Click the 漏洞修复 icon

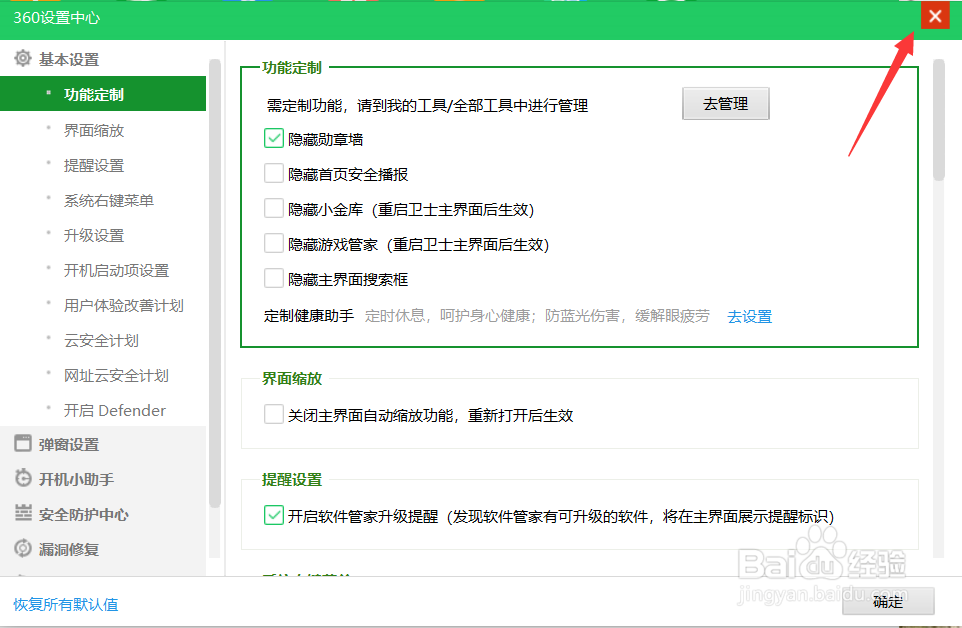[23, 548]
